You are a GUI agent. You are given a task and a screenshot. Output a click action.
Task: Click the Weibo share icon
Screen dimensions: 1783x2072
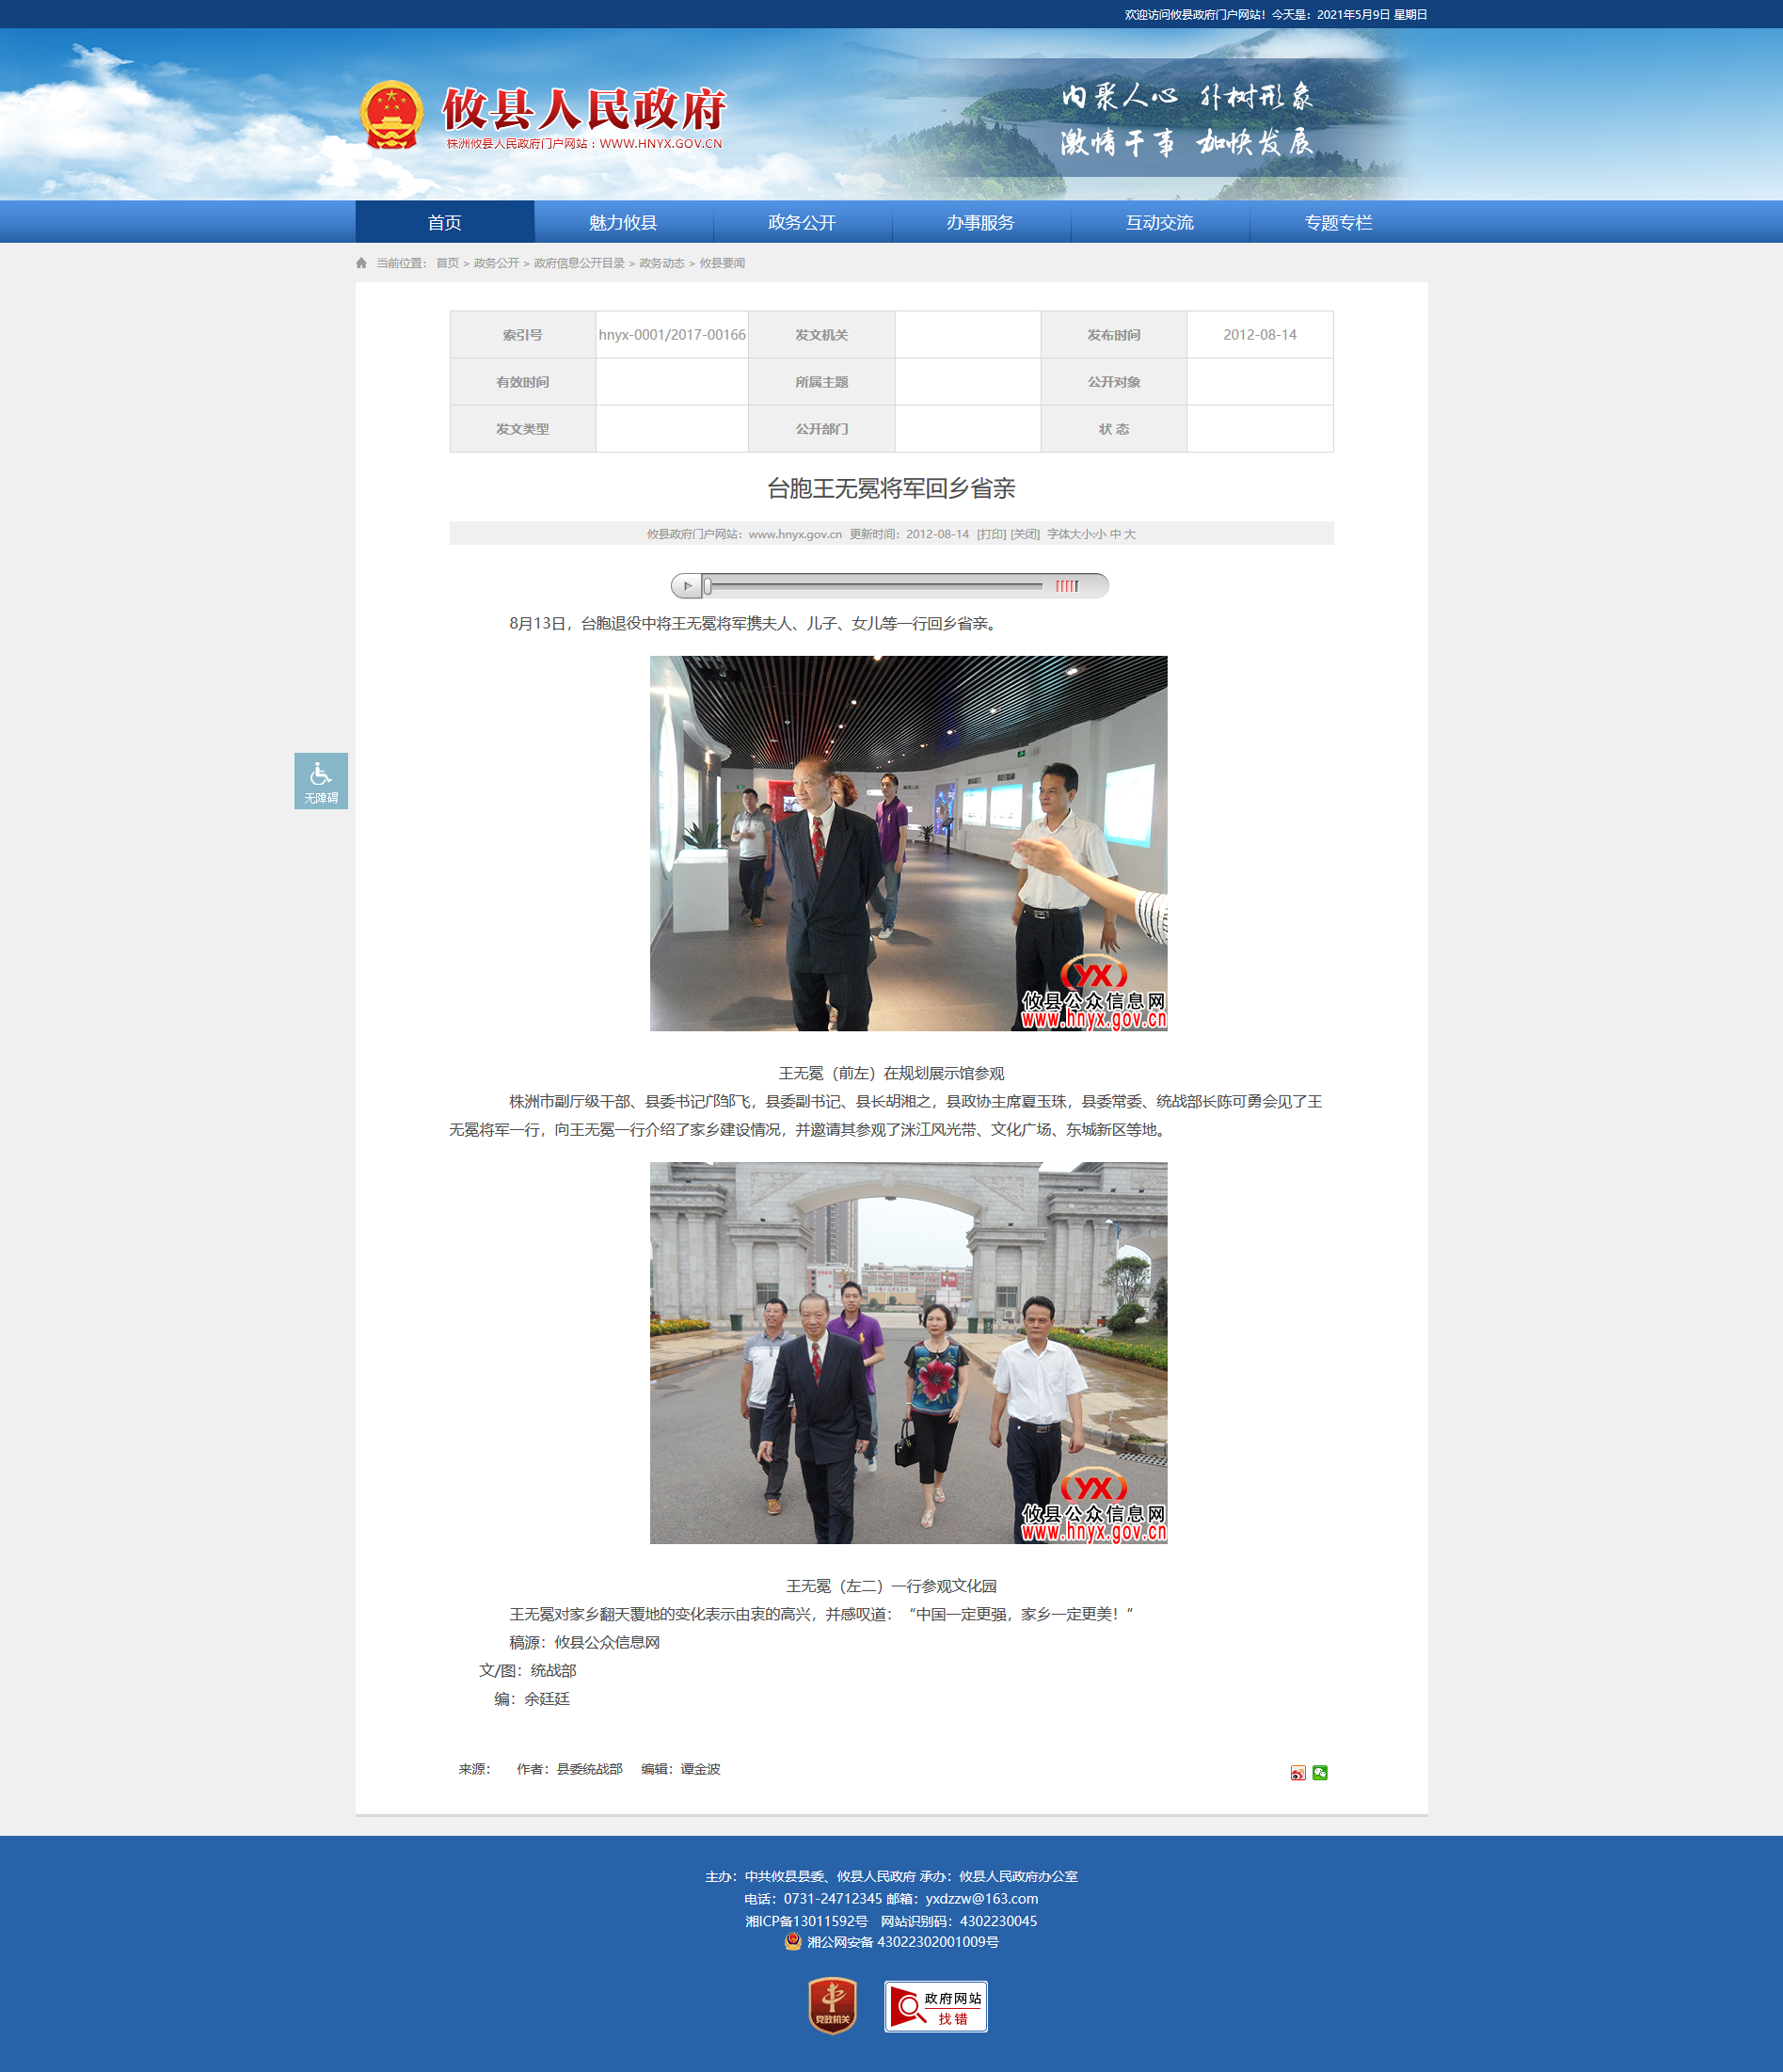pyautogui.click(x=1298, y=1773)
